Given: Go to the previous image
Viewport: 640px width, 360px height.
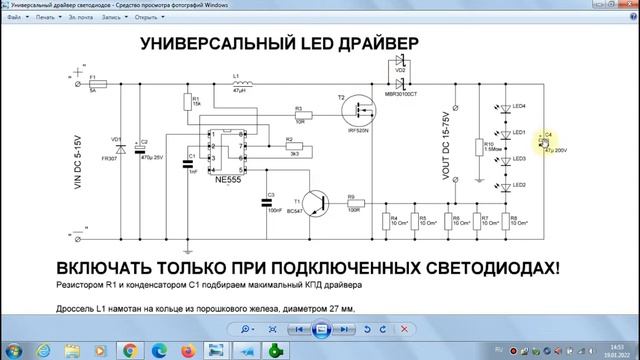Looking at the screenshot, I should coord(299,329).
